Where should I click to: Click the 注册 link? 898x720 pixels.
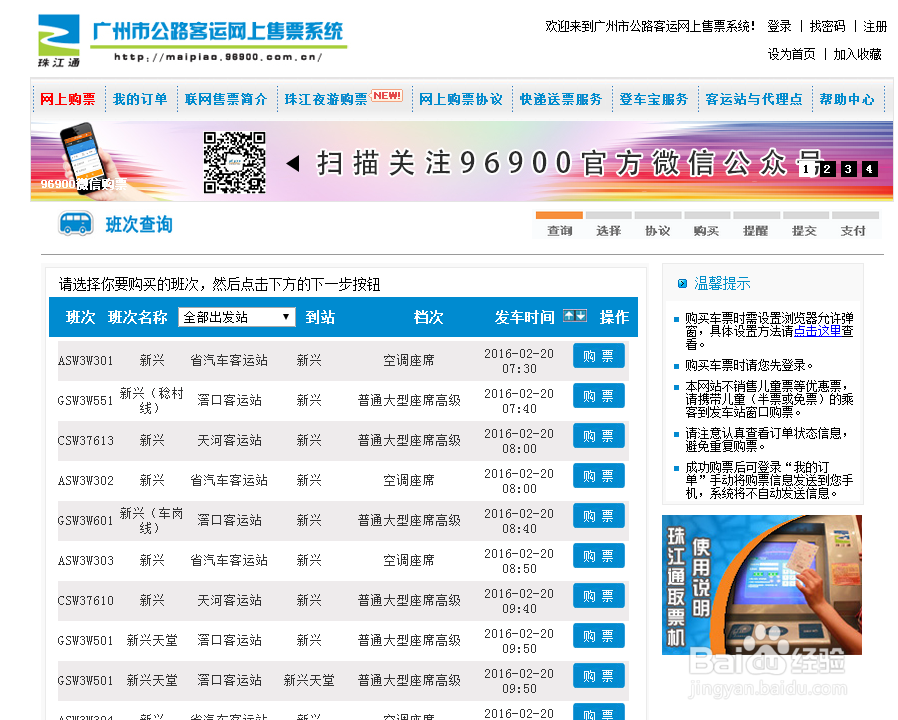875,26
